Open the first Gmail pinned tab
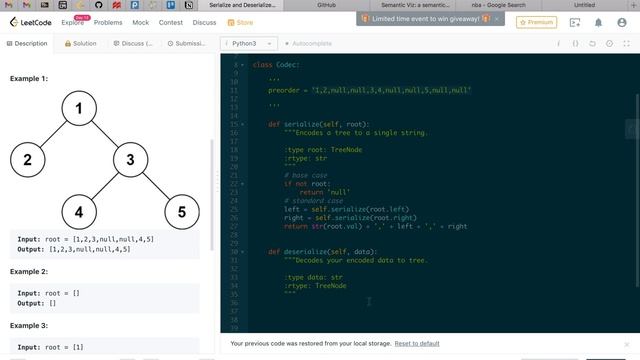640x360 pixels. pos(9,5)
